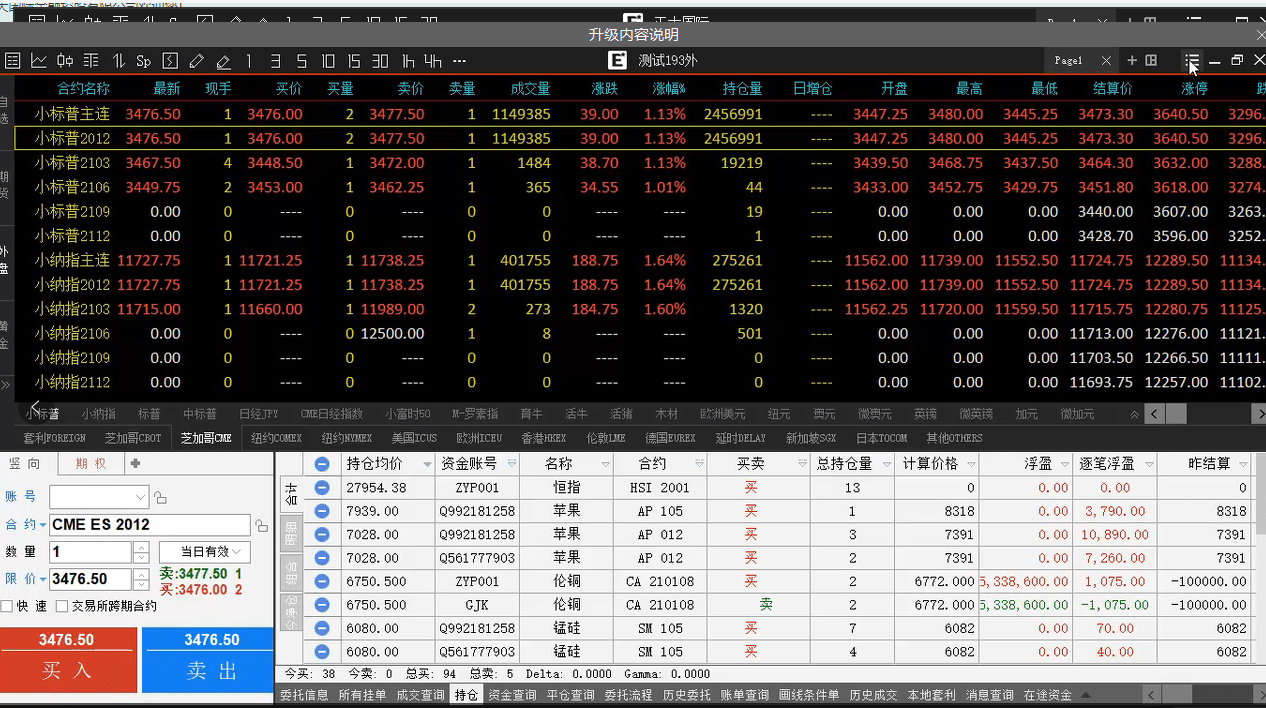Select the pencil drawing tool

click(197, 61)
